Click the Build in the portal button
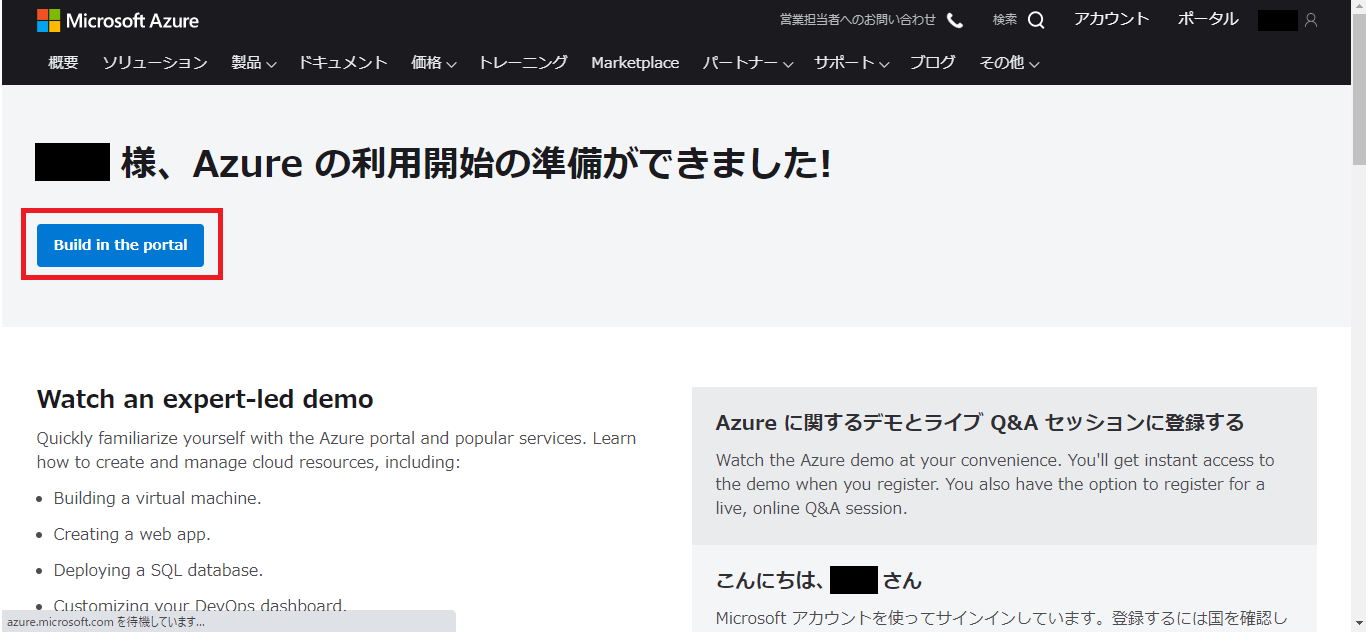 click(120, 245)
